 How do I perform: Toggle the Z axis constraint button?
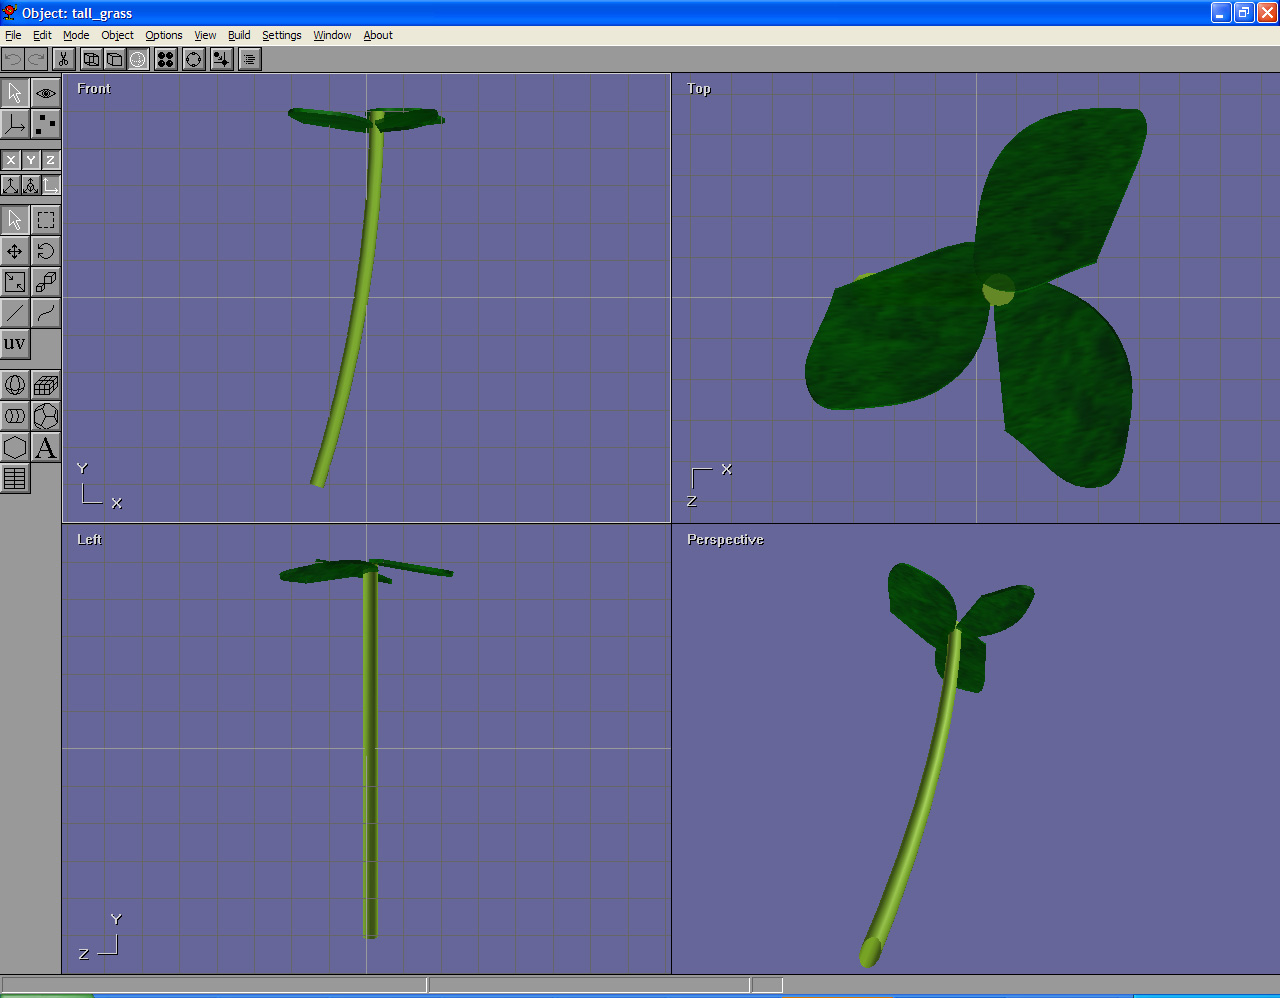pyautogui.click(x=50, y=160)
